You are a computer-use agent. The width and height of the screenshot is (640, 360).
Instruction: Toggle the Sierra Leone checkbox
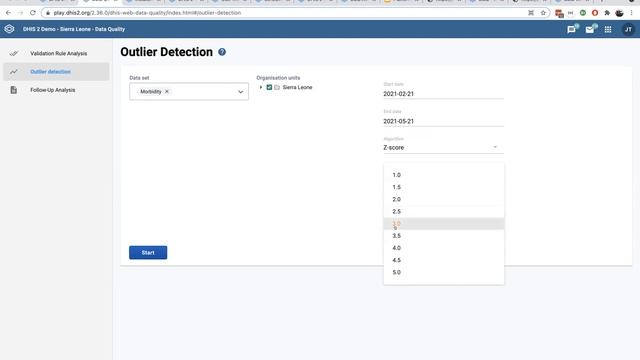tap(269, 87)
